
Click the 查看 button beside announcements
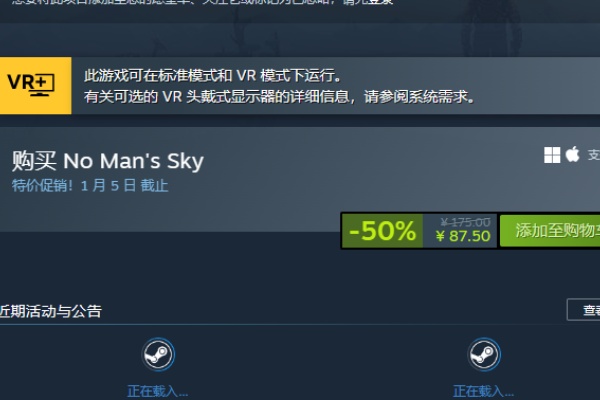583,310
